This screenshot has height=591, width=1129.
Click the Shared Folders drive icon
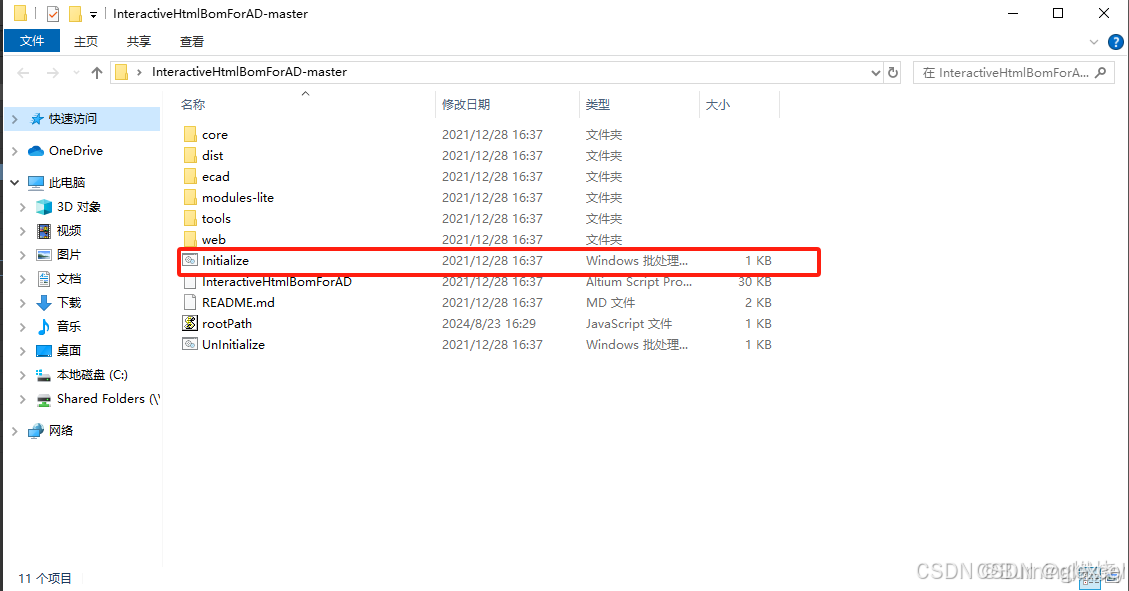tap(44, 399)
